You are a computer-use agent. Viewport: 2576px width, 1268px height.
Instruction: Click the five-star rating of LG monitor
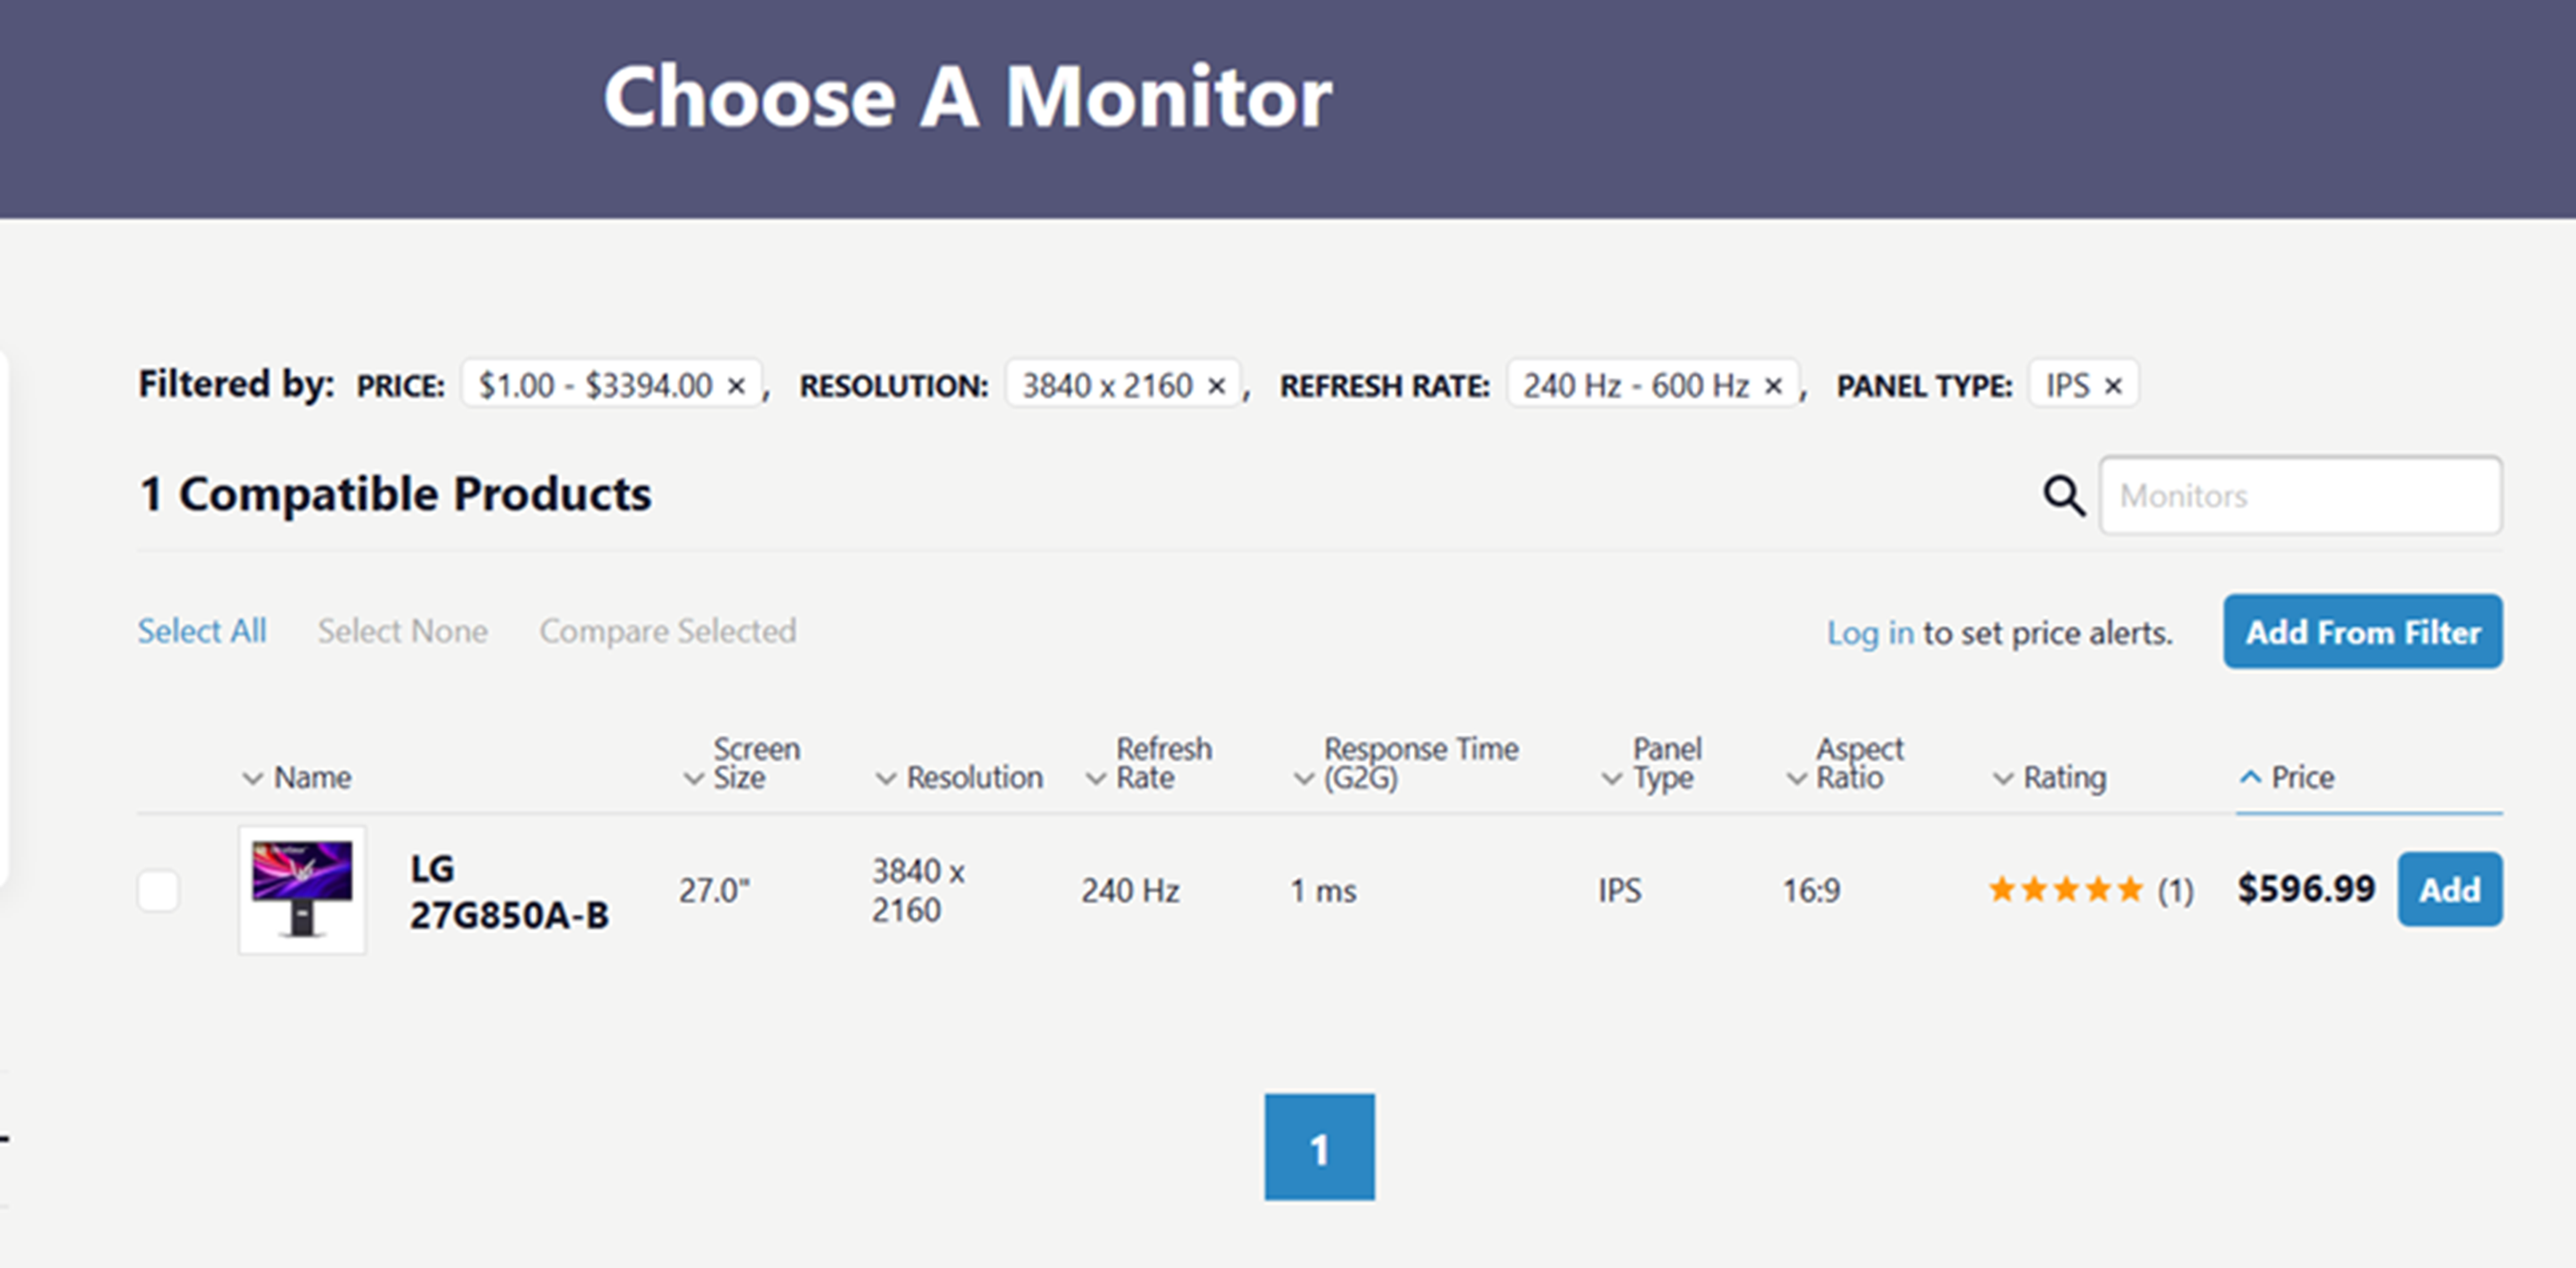click(2065, 889)
